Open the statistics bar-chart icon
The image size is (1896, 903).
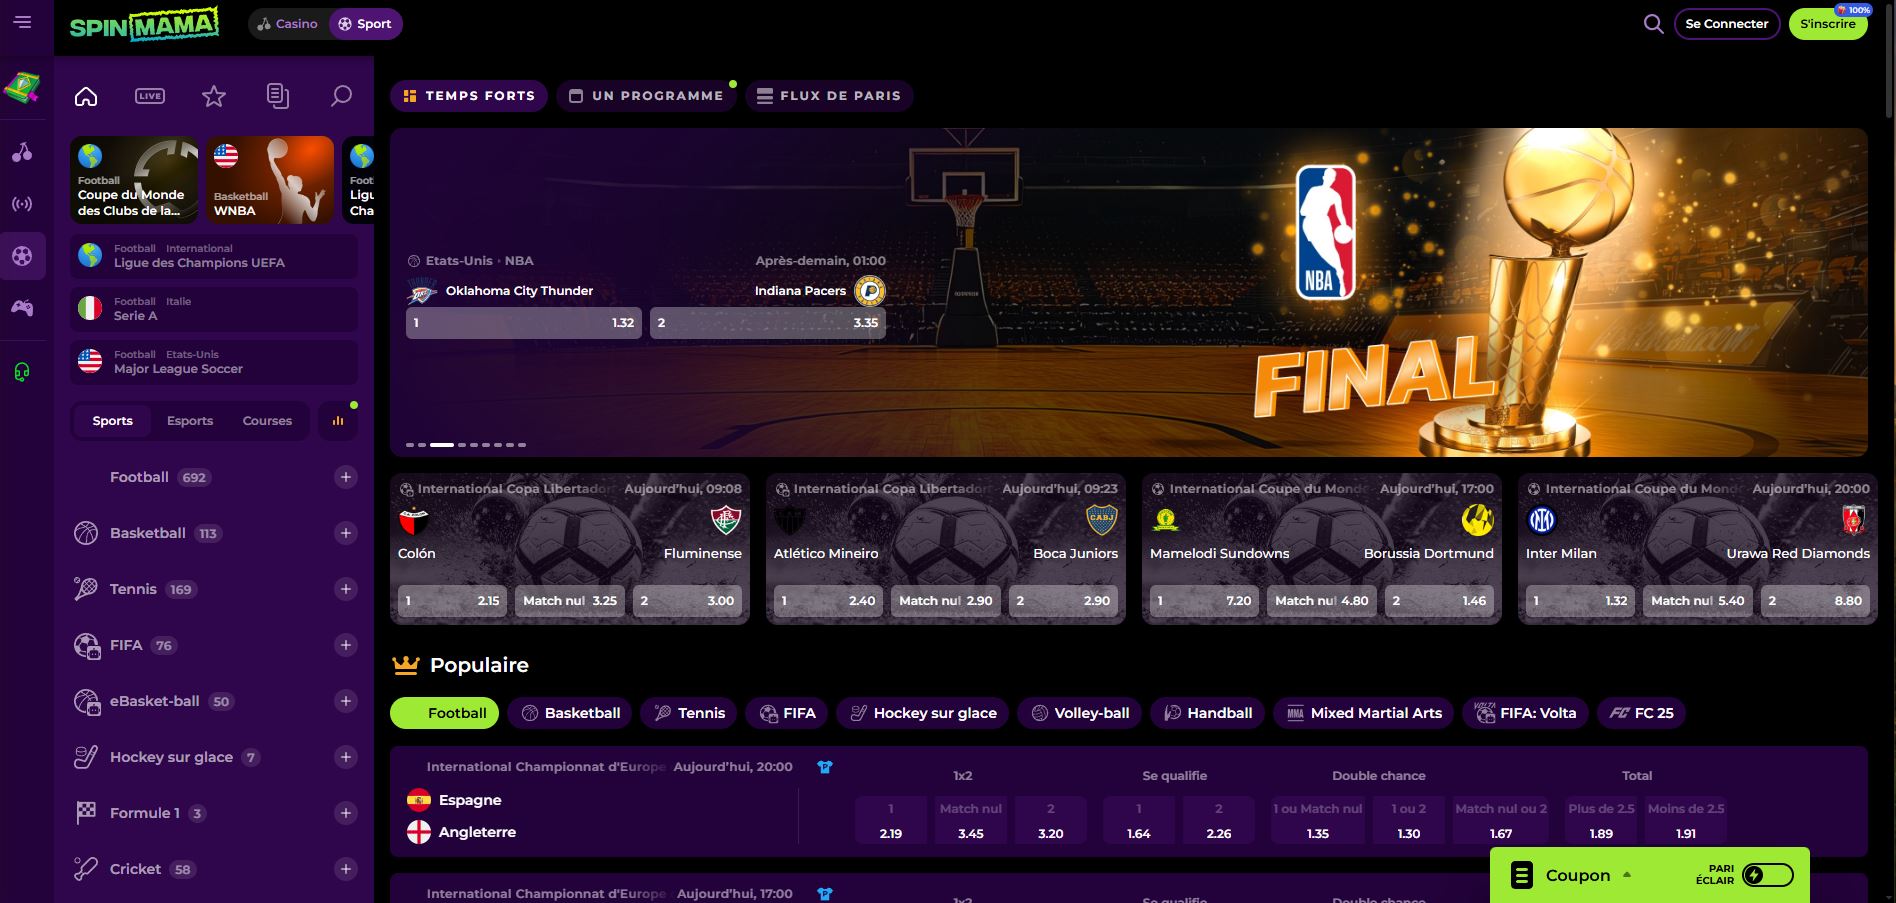[x=338, y=421]
